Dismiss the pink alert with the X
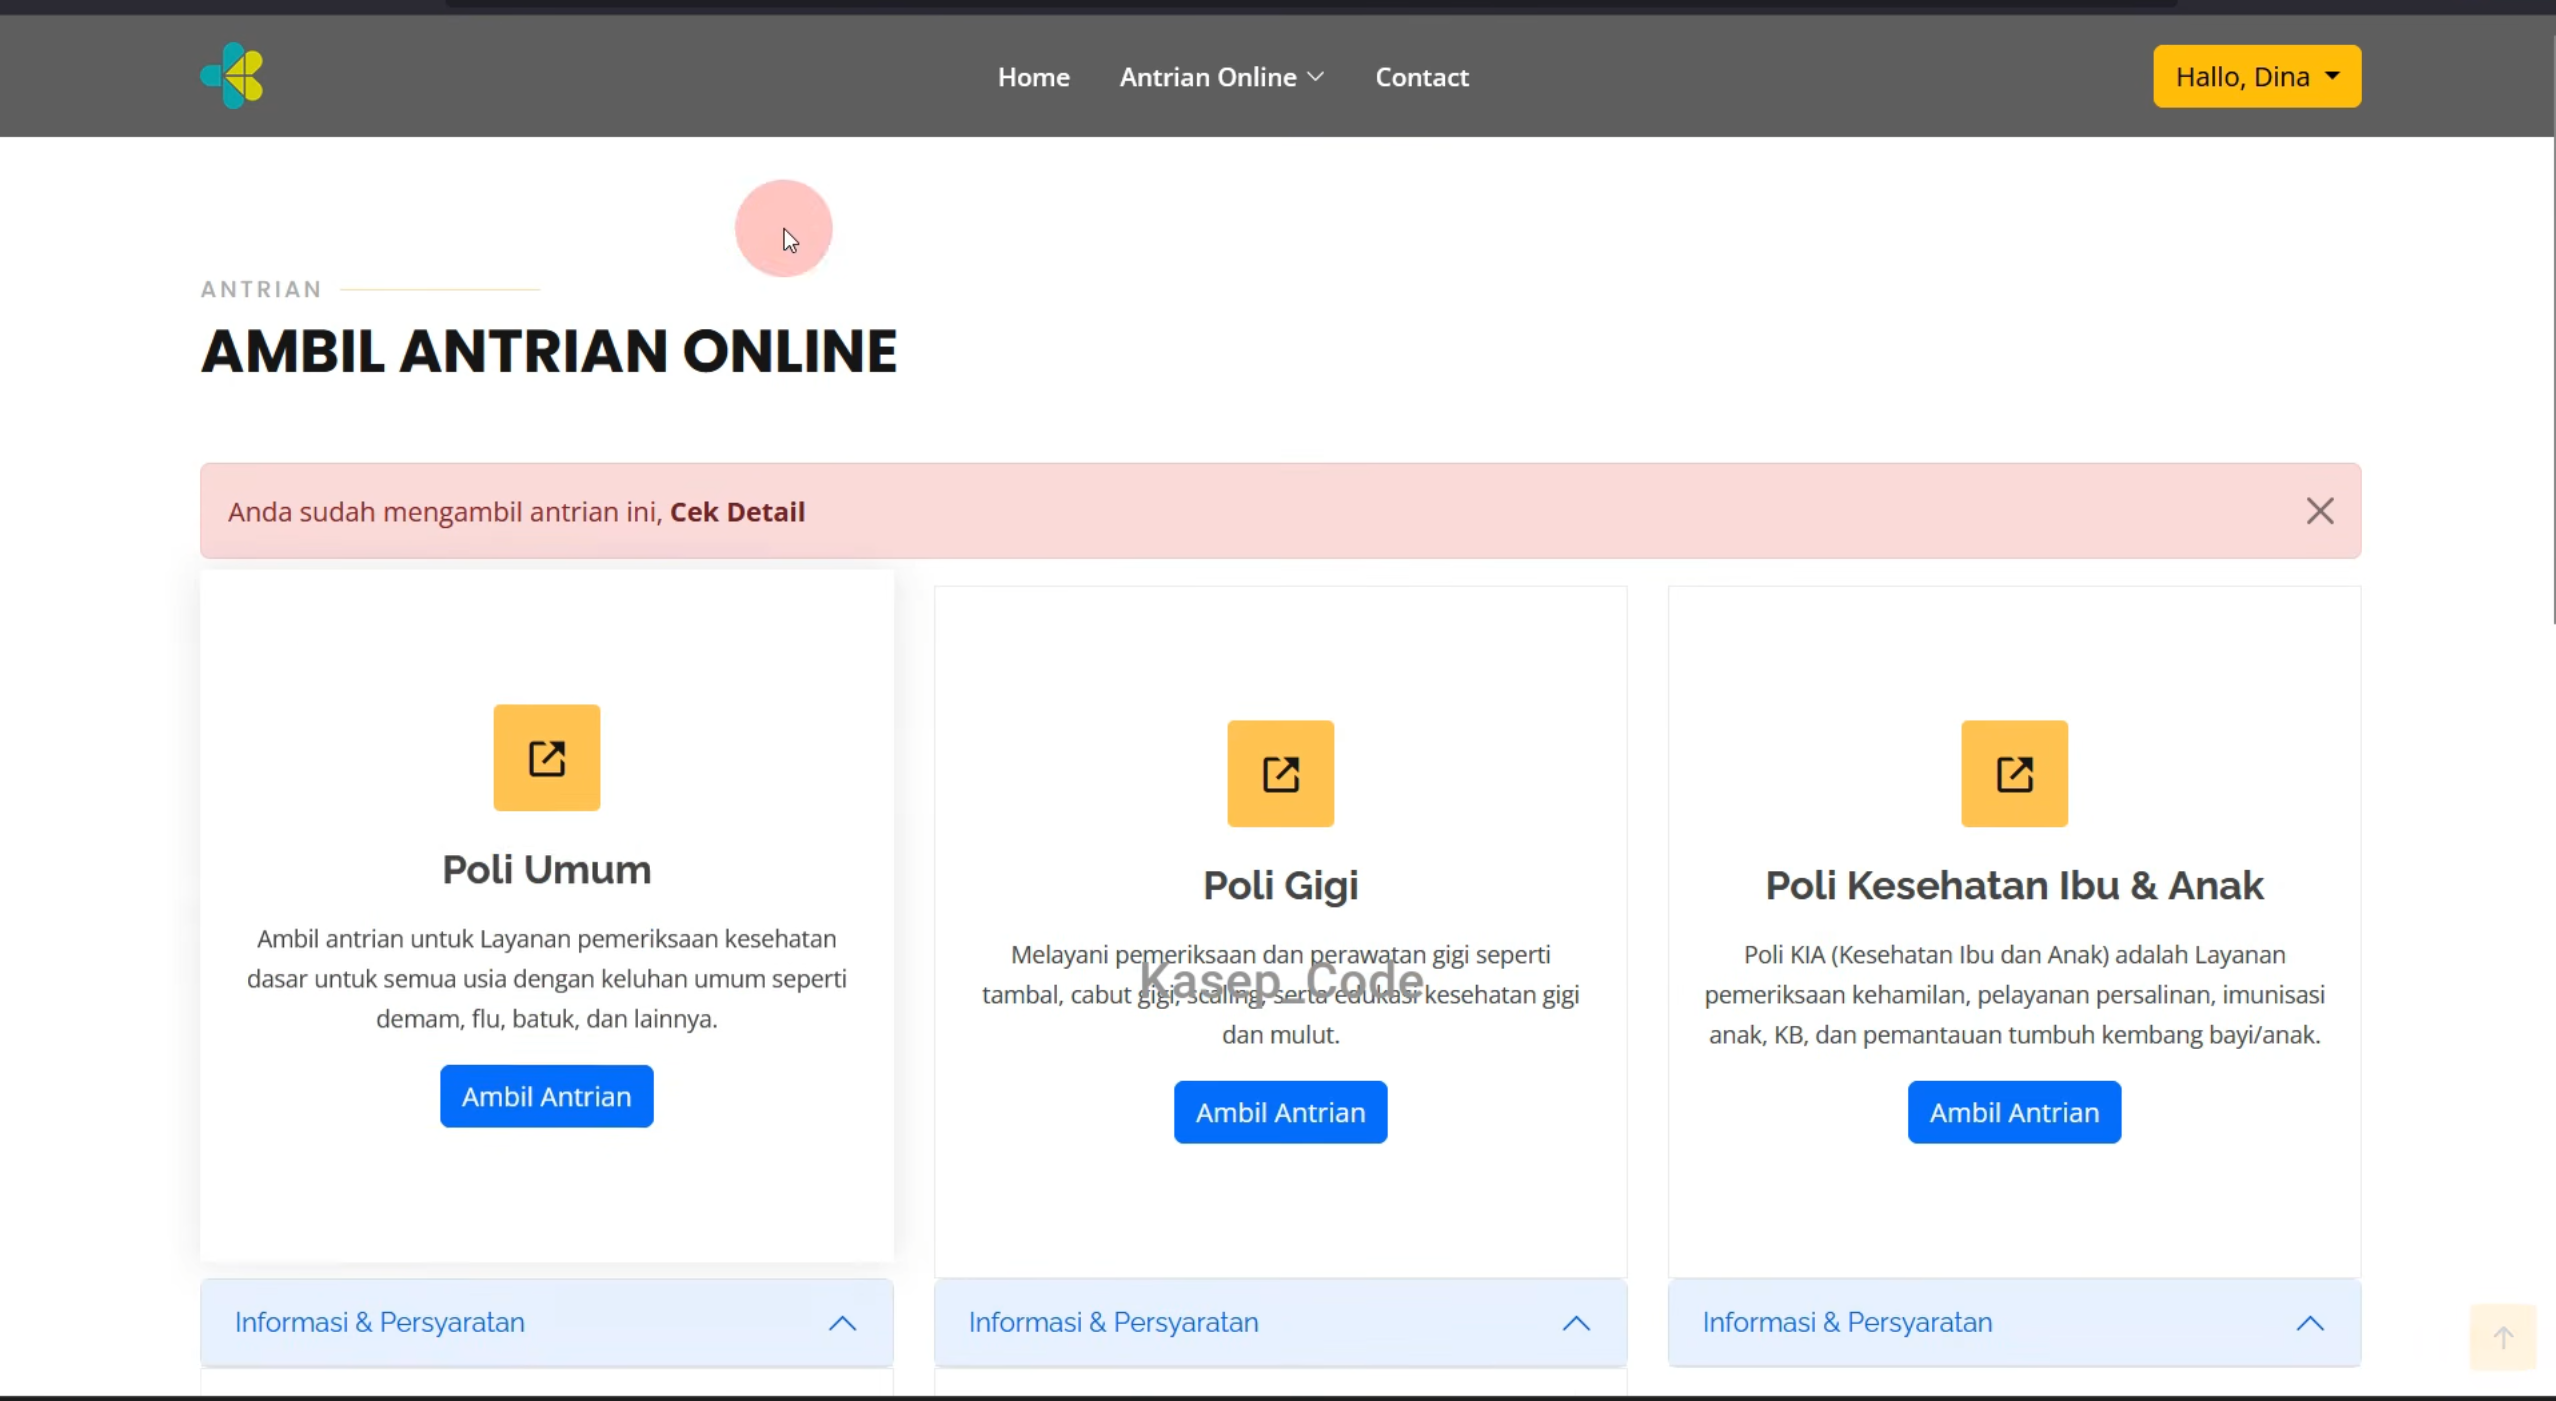The image size is (2556, 1401). pos(2320,511)
